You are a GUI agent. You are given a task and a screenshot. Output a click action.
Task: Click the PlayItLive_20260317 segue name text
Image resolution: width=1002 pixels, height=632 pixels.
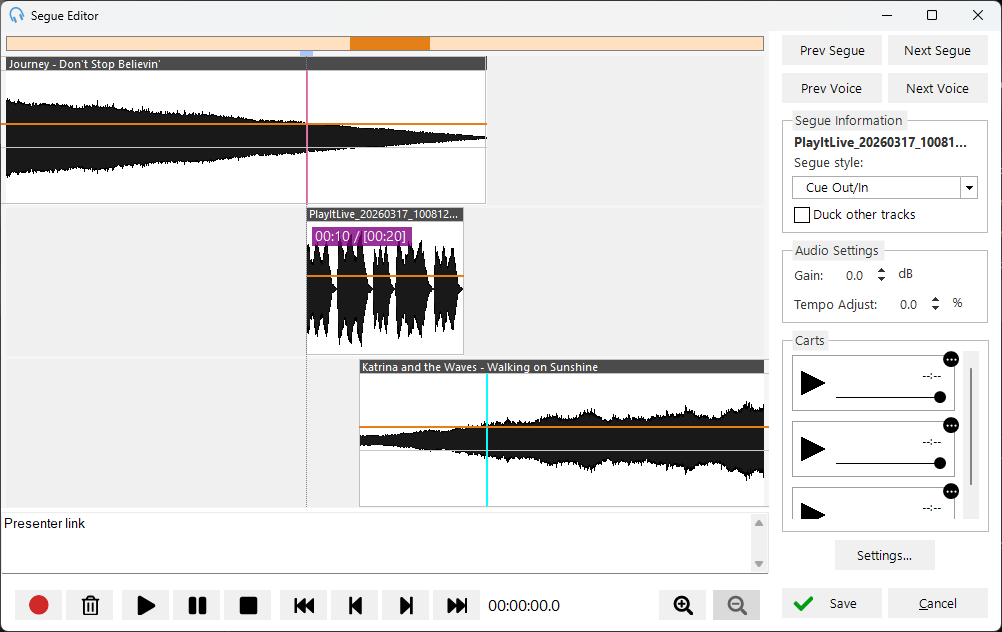click(x=880, y=143)
